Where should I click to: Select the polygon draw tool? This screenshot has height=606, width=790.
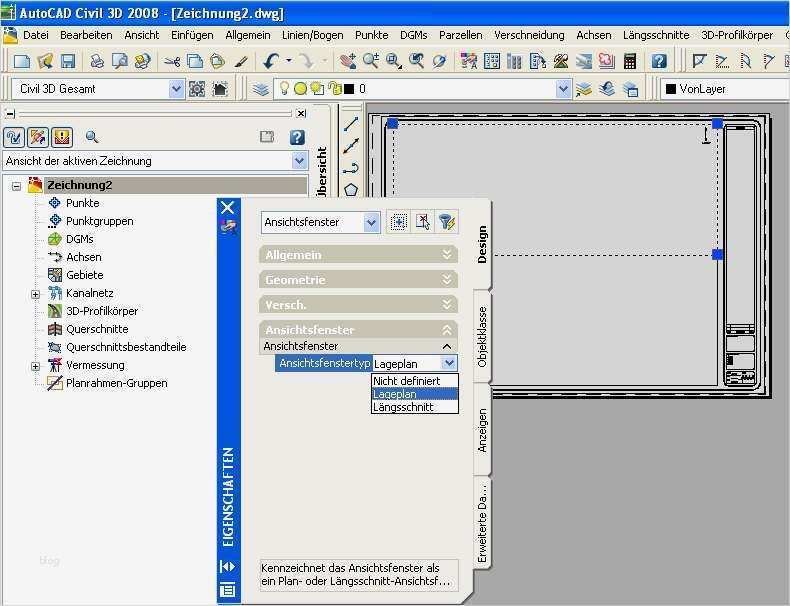351,189
